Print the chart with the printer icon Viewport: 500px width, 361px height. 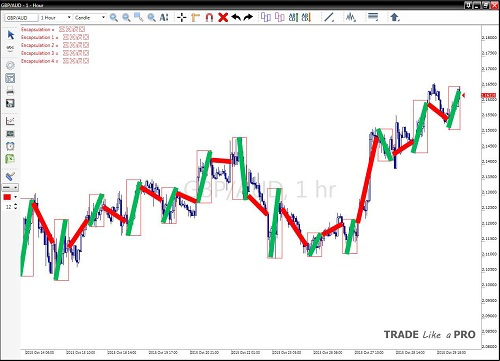[x=10, y=90]
